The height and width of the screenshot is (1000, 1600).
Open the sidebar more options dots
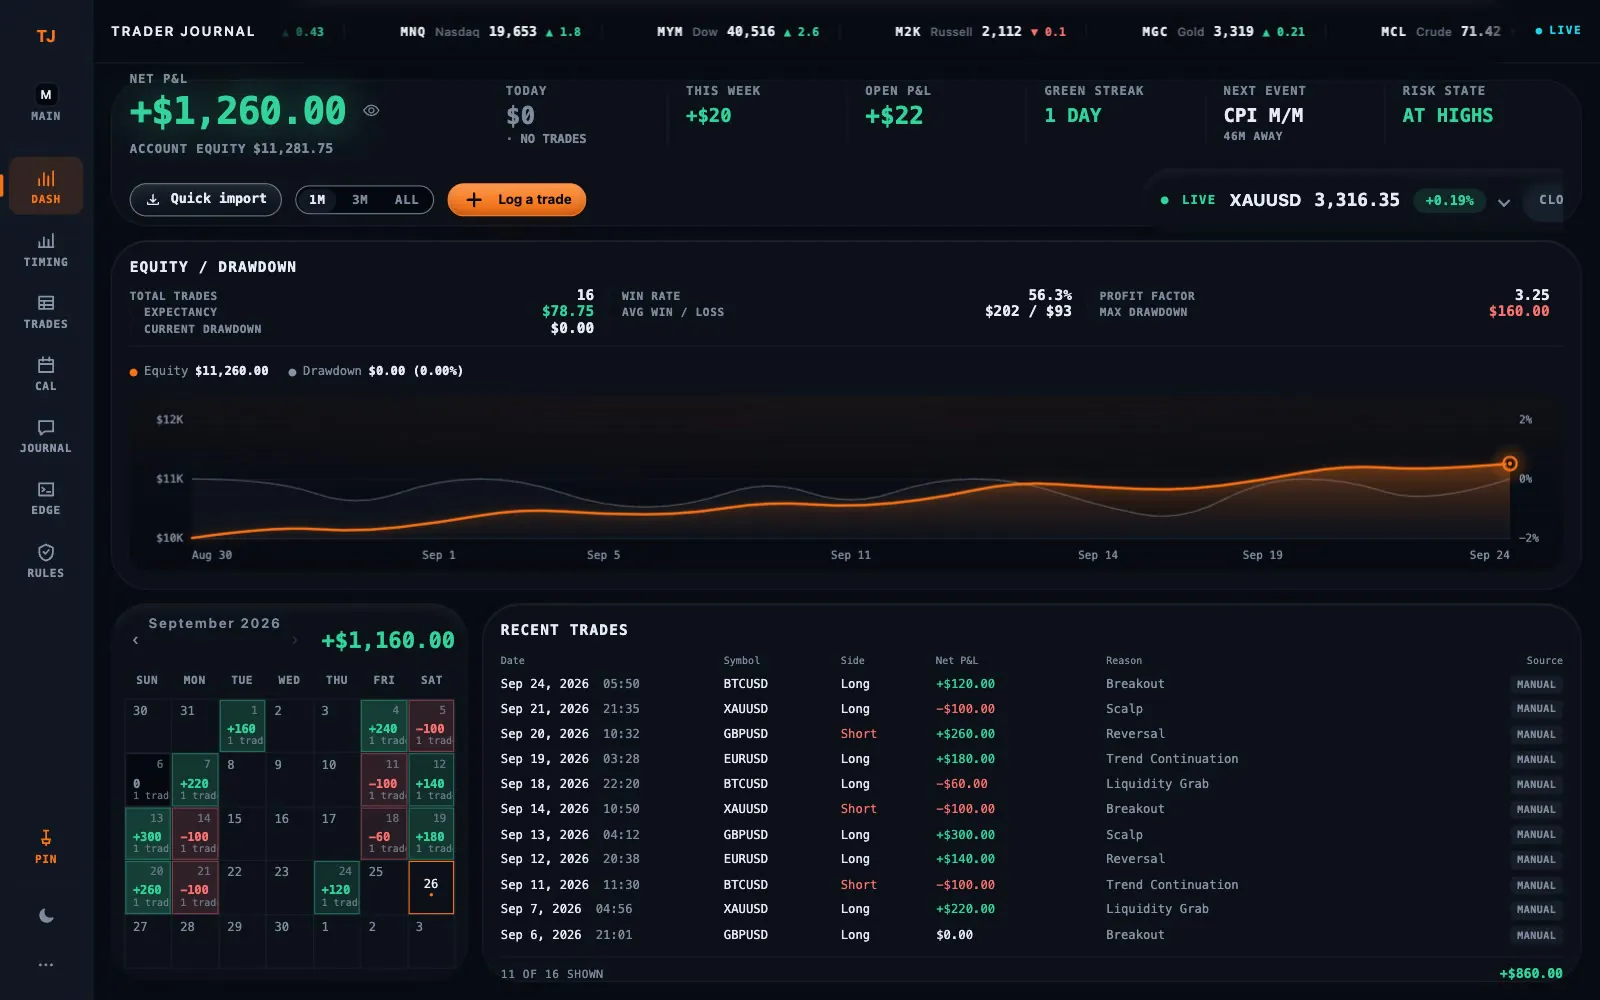click(46, 965)
